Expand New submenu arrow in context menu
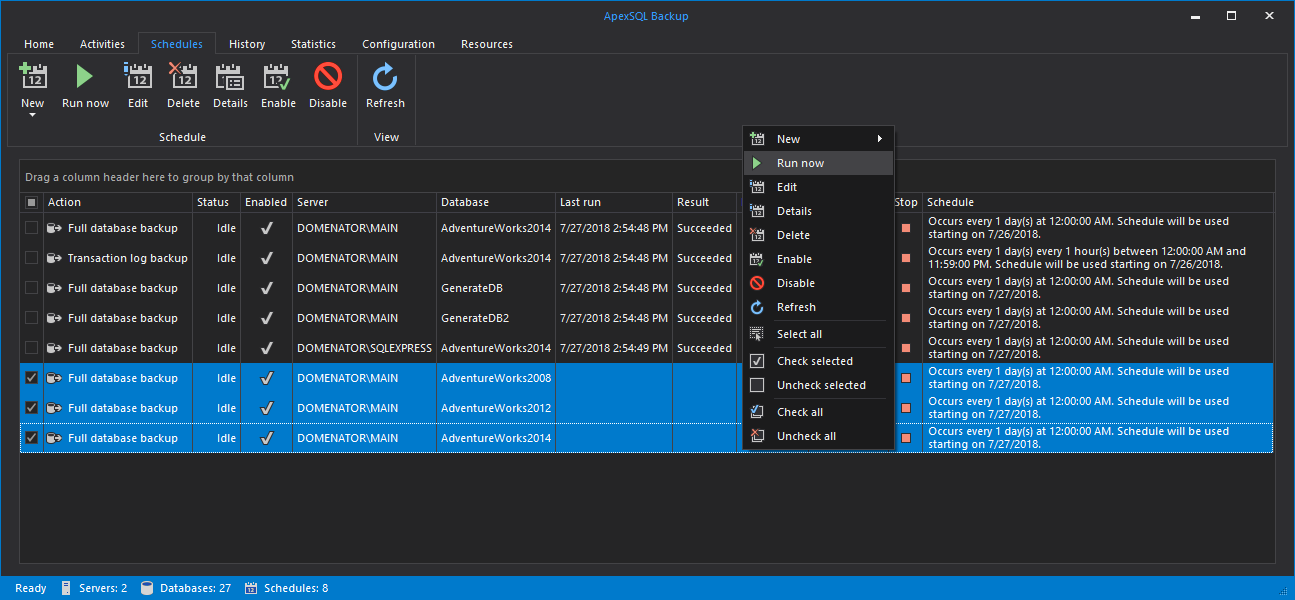Viewport: 1295px width, 600px height. [880, 139]
